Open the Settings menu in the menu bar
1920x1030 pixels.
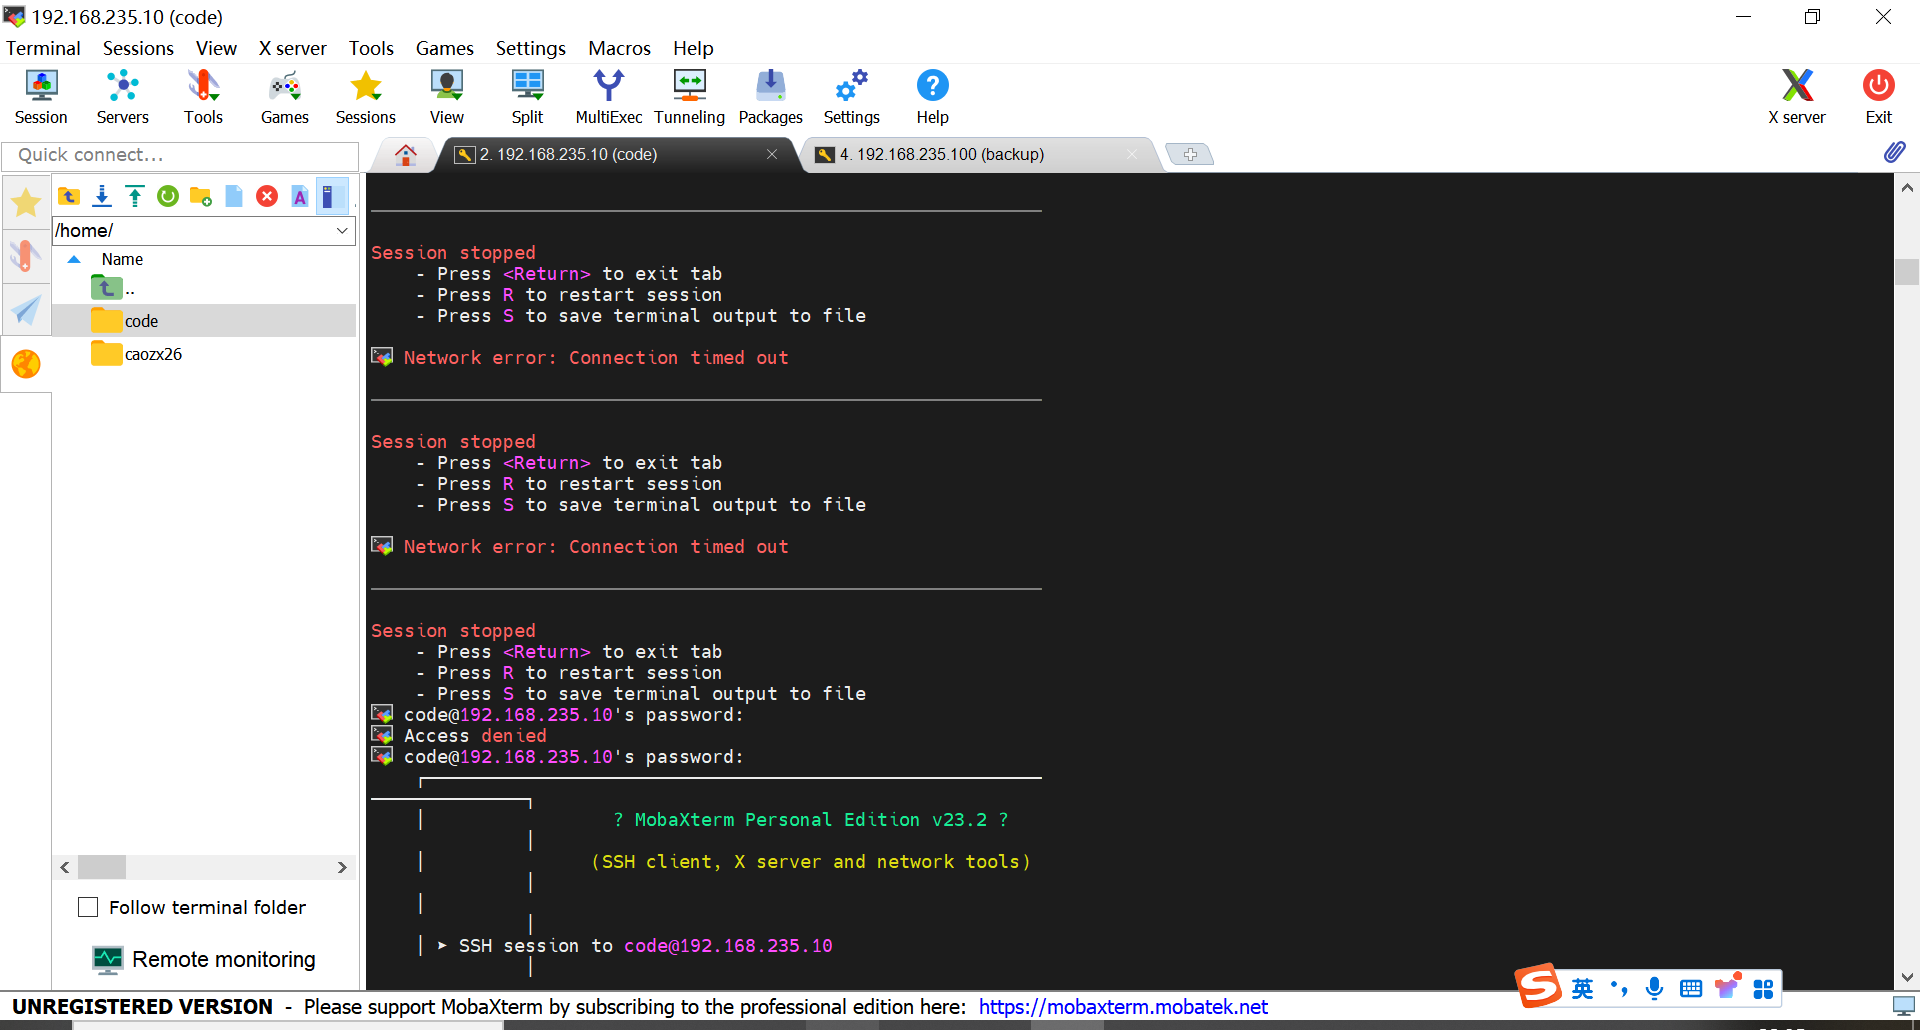[531, 48]
